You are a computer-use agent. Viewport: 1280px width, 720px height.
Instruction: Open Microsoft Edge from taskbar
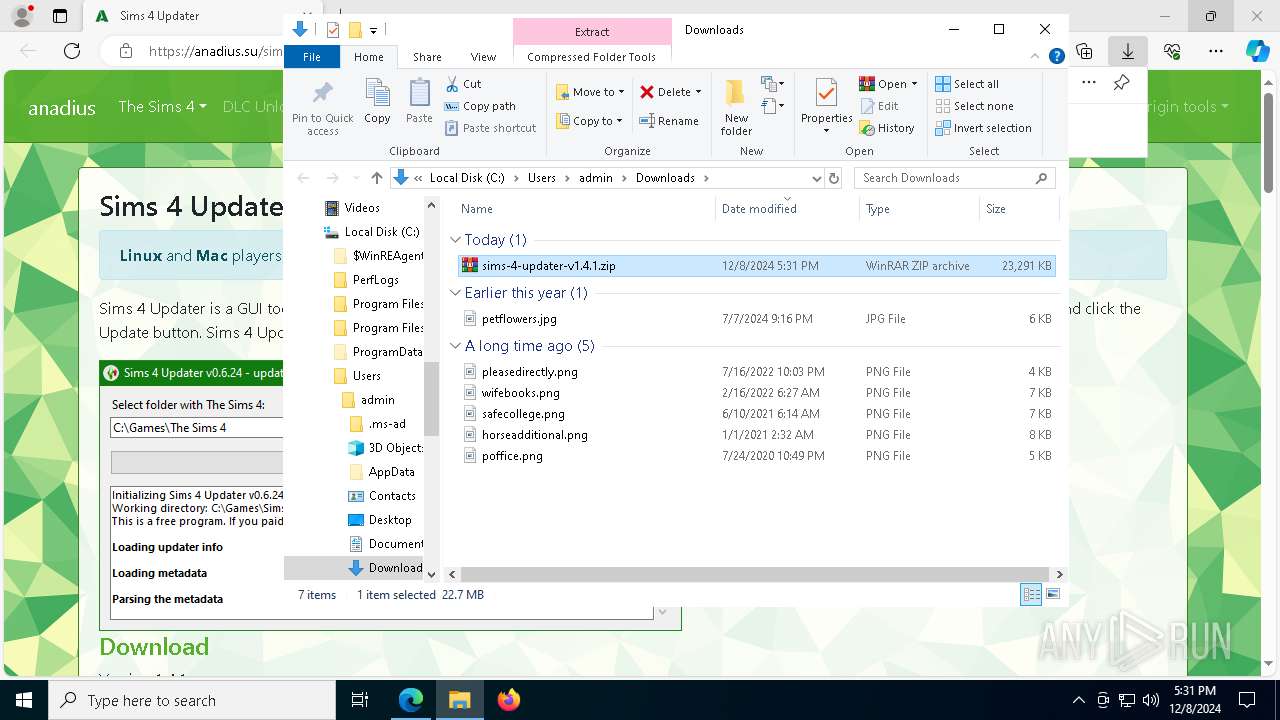(x=411, y=700)
